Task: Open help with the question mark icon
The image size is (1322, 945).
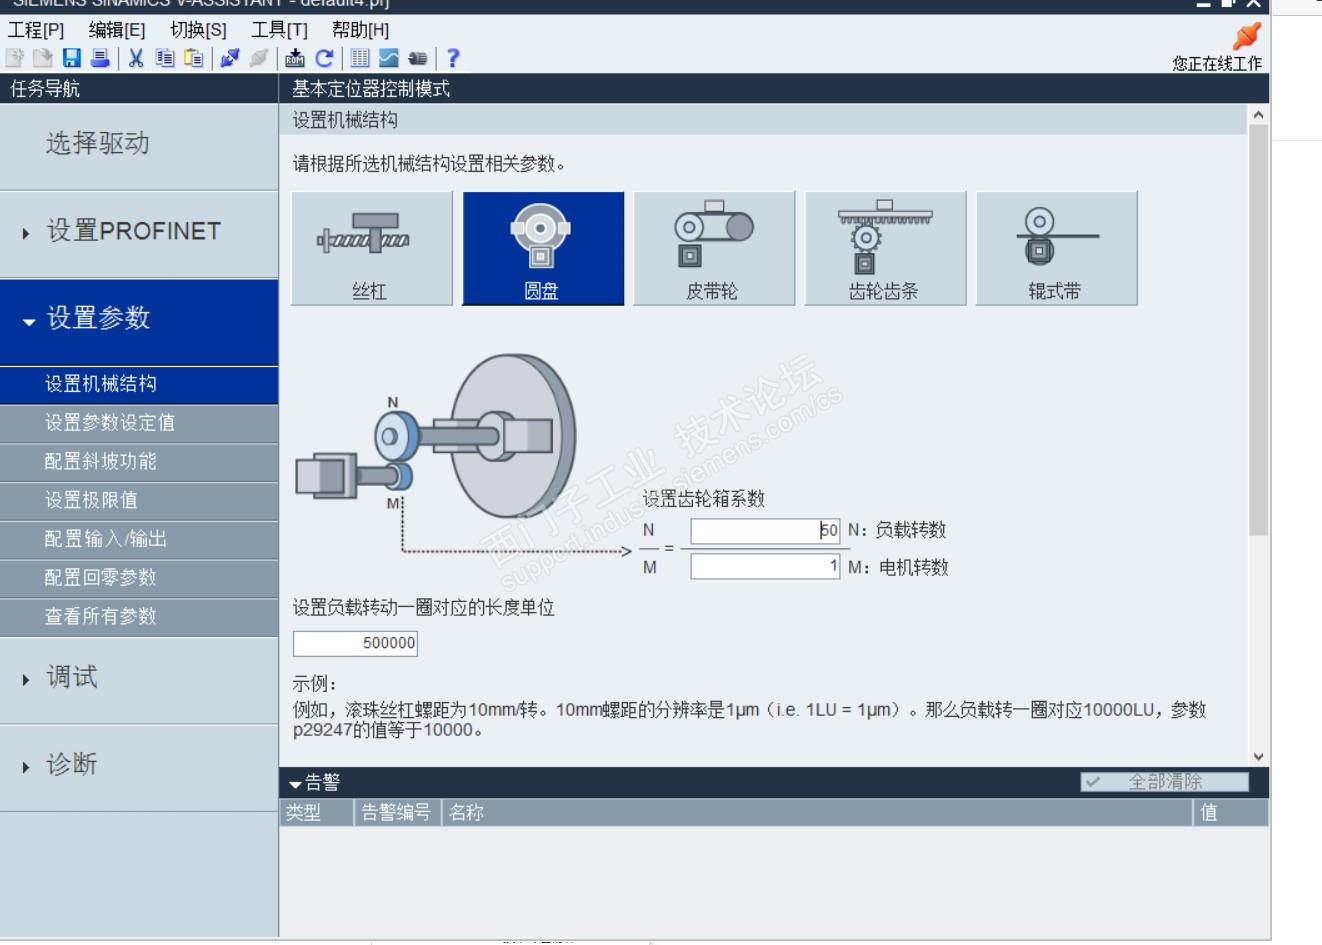Action: click(x=453, y=59)
